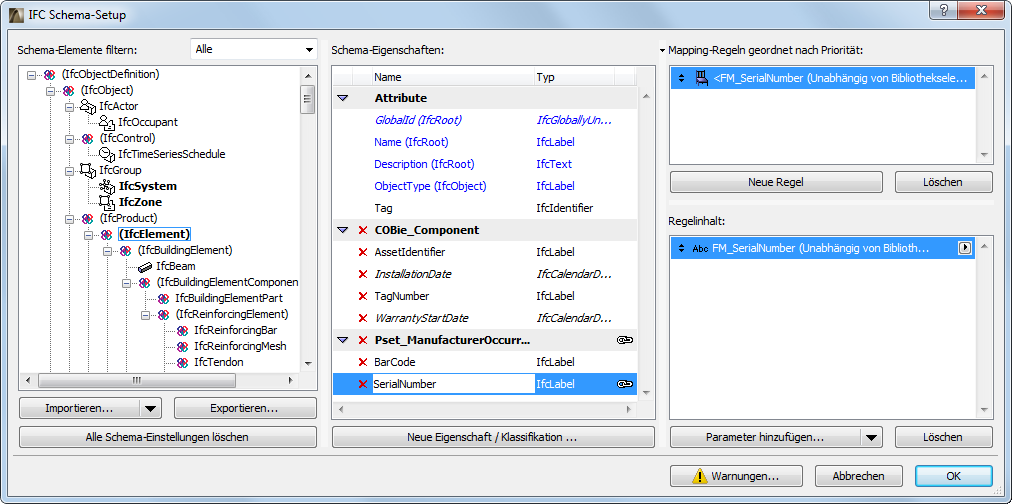The width and height of the screenshot is (1012, 504).
Task: Click the link icon on the SerialNumber row
Action: click(x=624, y=384)
